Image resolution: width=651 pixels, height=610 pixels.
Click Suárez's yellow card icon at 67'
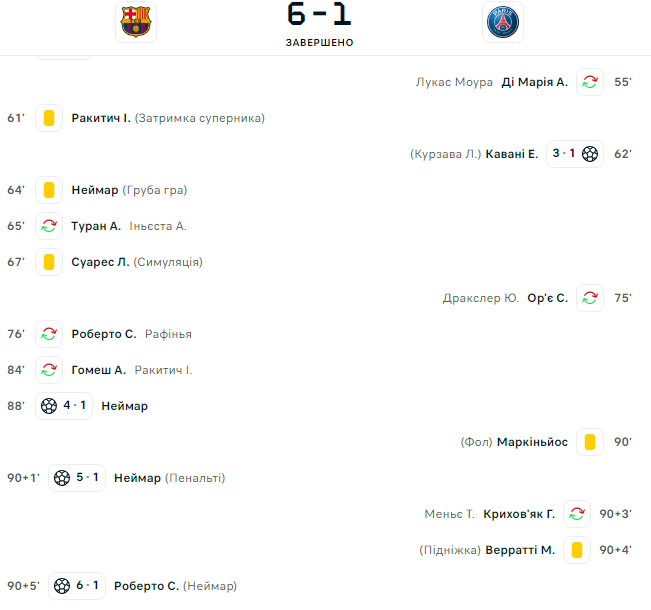pos(49,262)
